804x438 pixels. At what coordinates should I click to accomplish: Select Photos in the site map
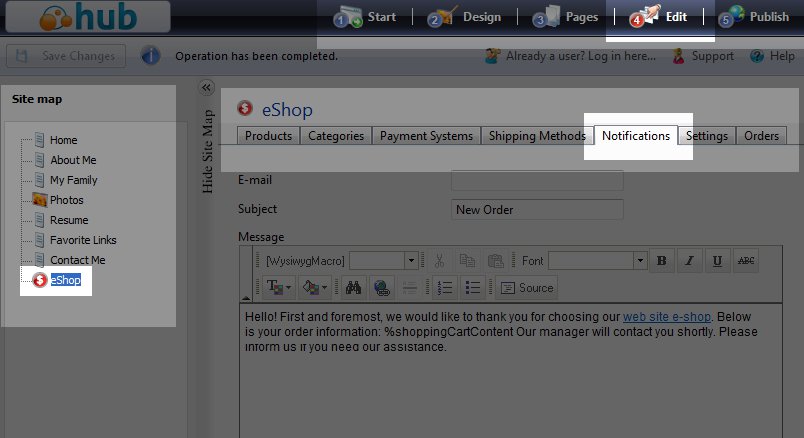[66, 200]
